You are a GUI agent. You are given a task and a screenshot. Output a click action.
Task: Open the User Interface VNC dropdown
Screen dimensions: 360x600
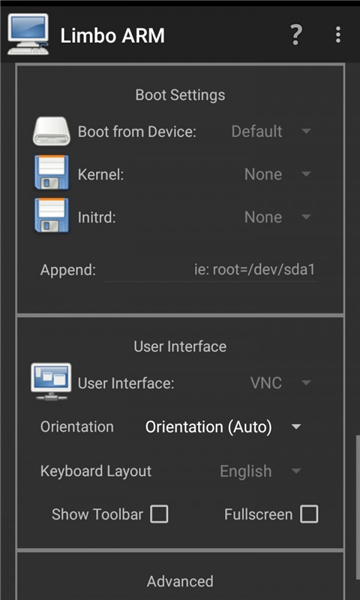[280, 383]
